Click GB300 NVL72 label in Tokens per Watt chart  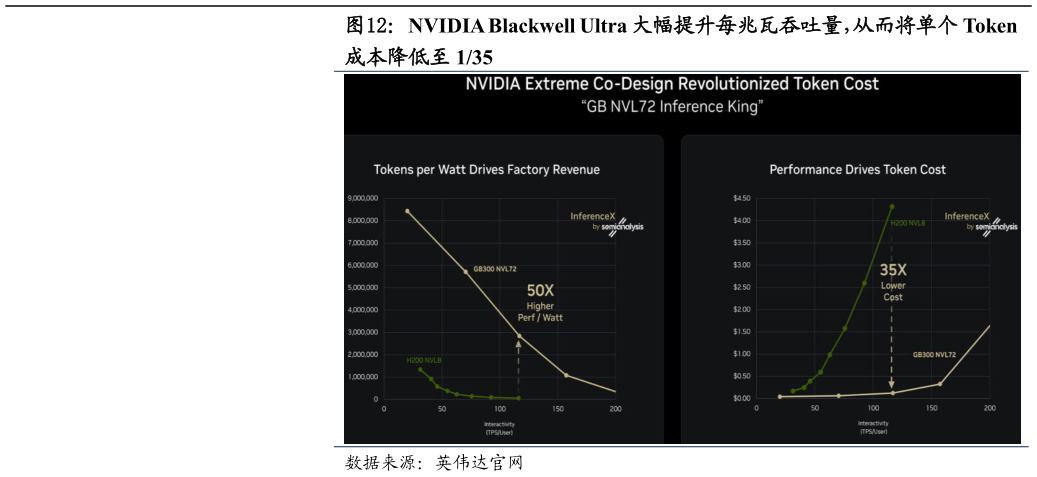(495, 270)
